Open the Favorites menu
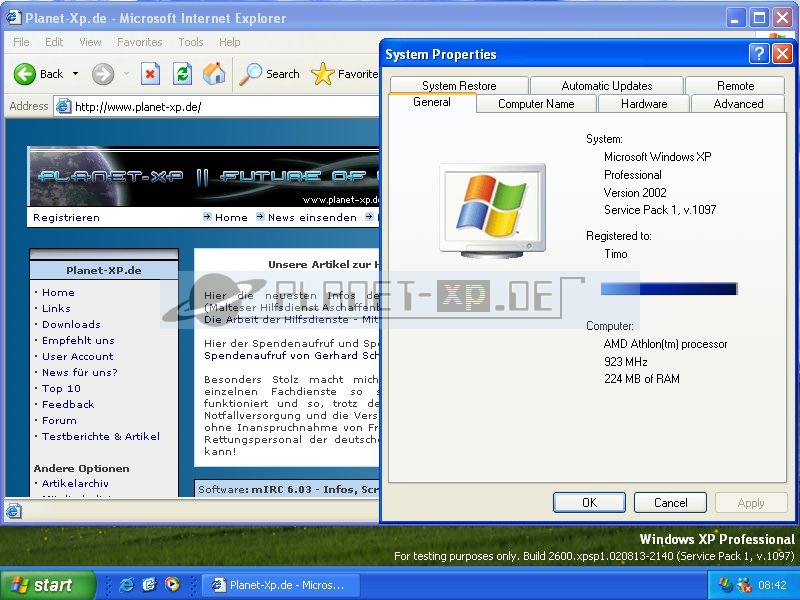Viewport: 800px width, 600px height. click(139, 42)
